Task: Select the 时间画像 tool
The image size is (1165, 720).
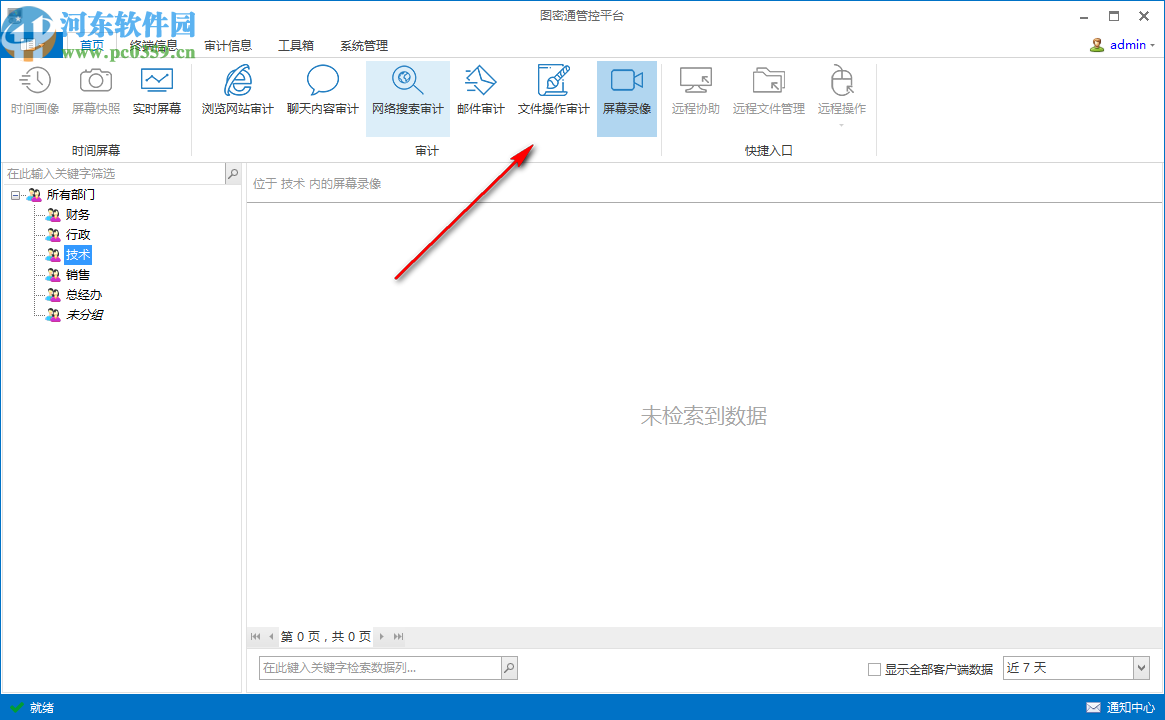Action: [x=35, y=90]
